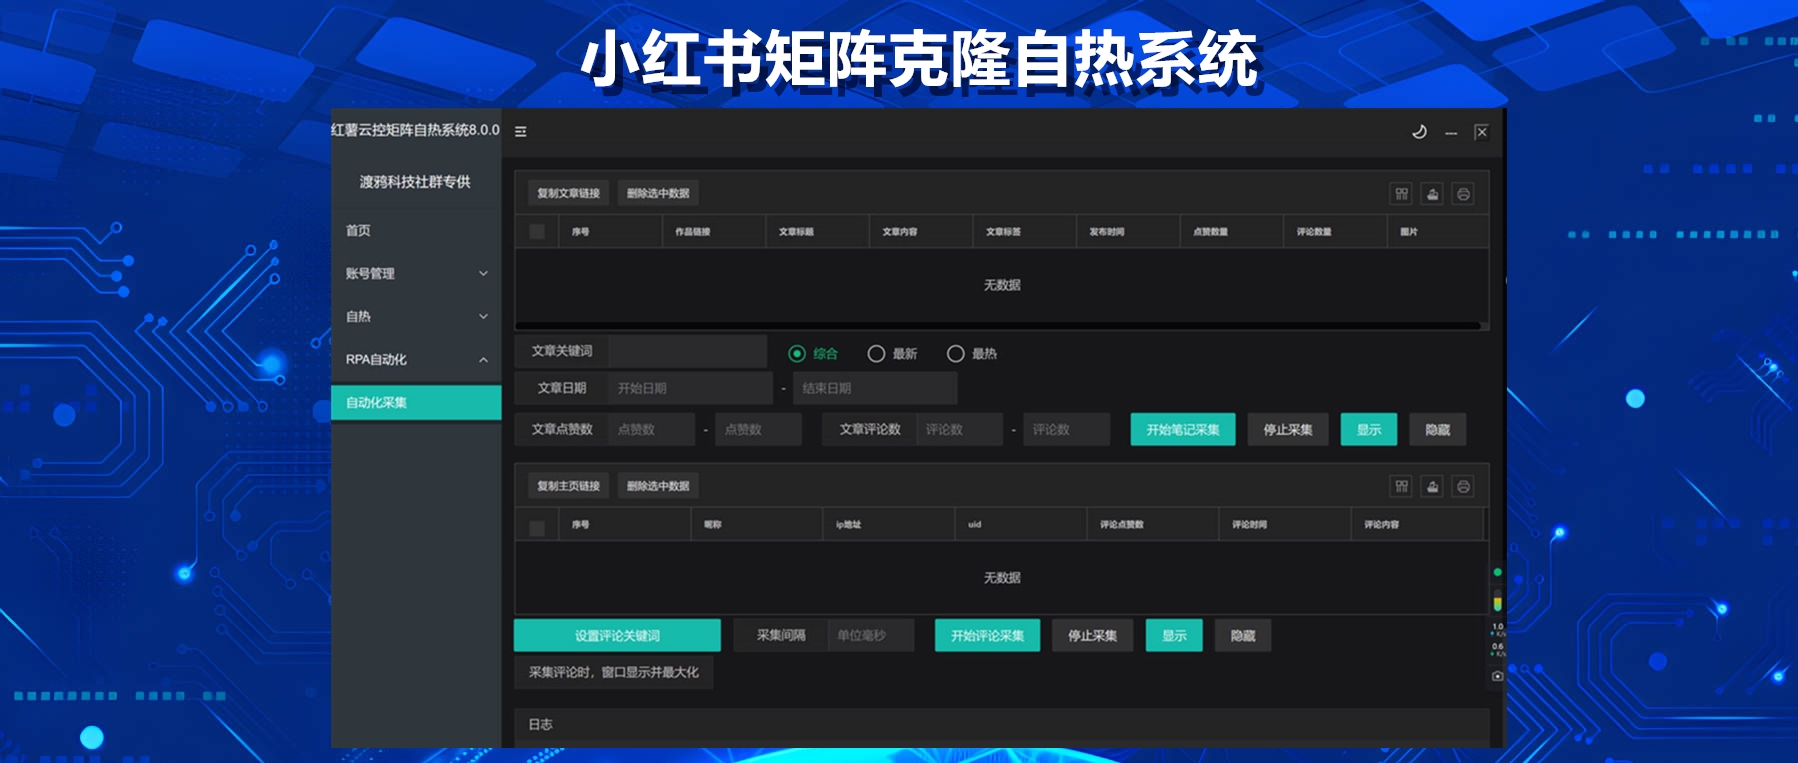Toggle dark mode with the moon icon
Image resolution: width=1798 pixels, height=763 pixels.
click(x=1418, y=132)
